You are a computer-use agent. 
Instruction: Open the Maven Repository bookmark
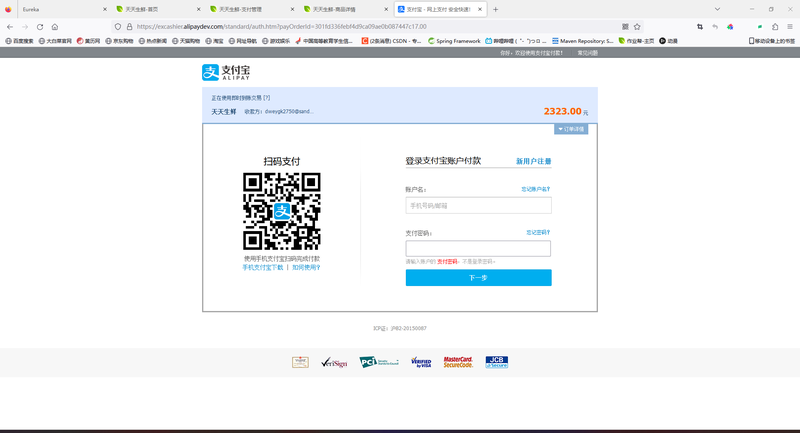tap(583, 41)
